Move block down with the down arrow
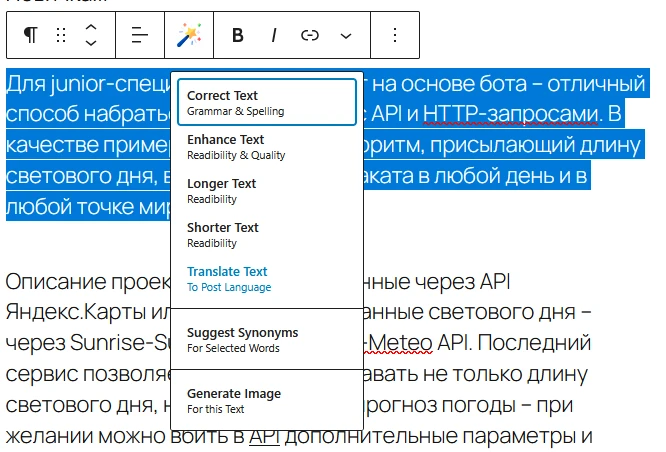 click(91, 42)
